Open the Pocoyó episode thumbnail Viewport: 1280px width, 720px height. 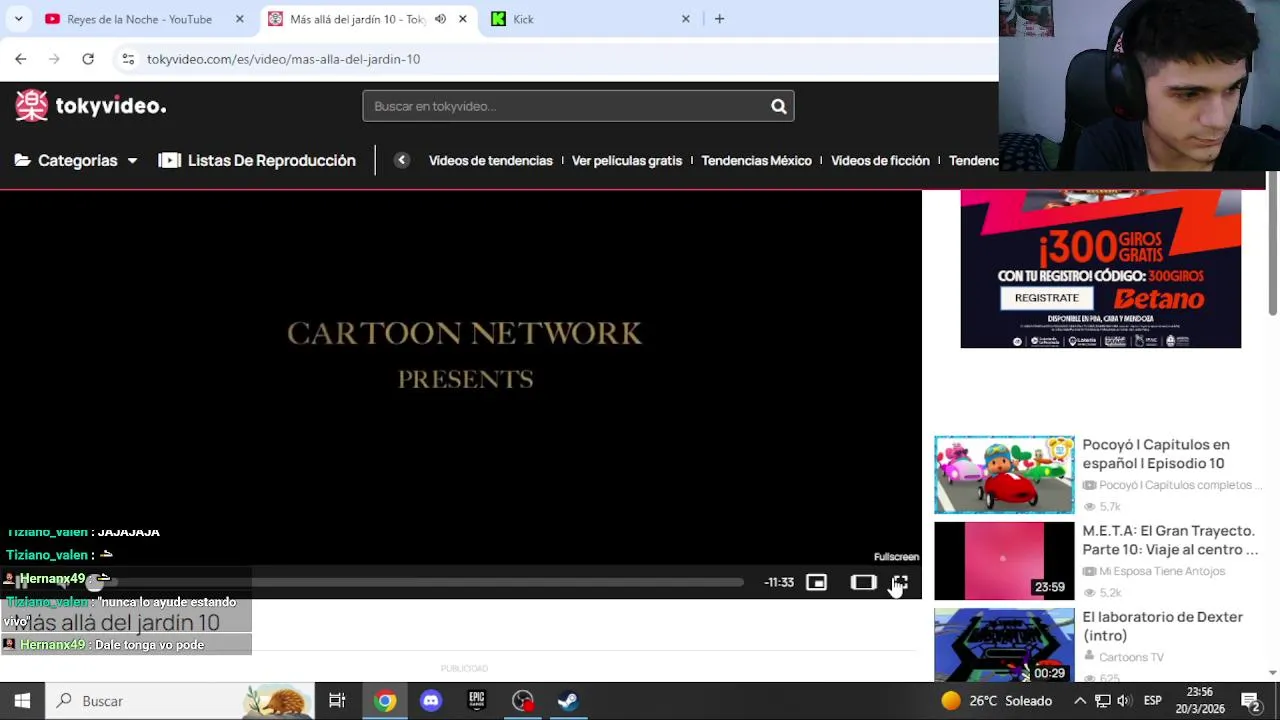1004,475
